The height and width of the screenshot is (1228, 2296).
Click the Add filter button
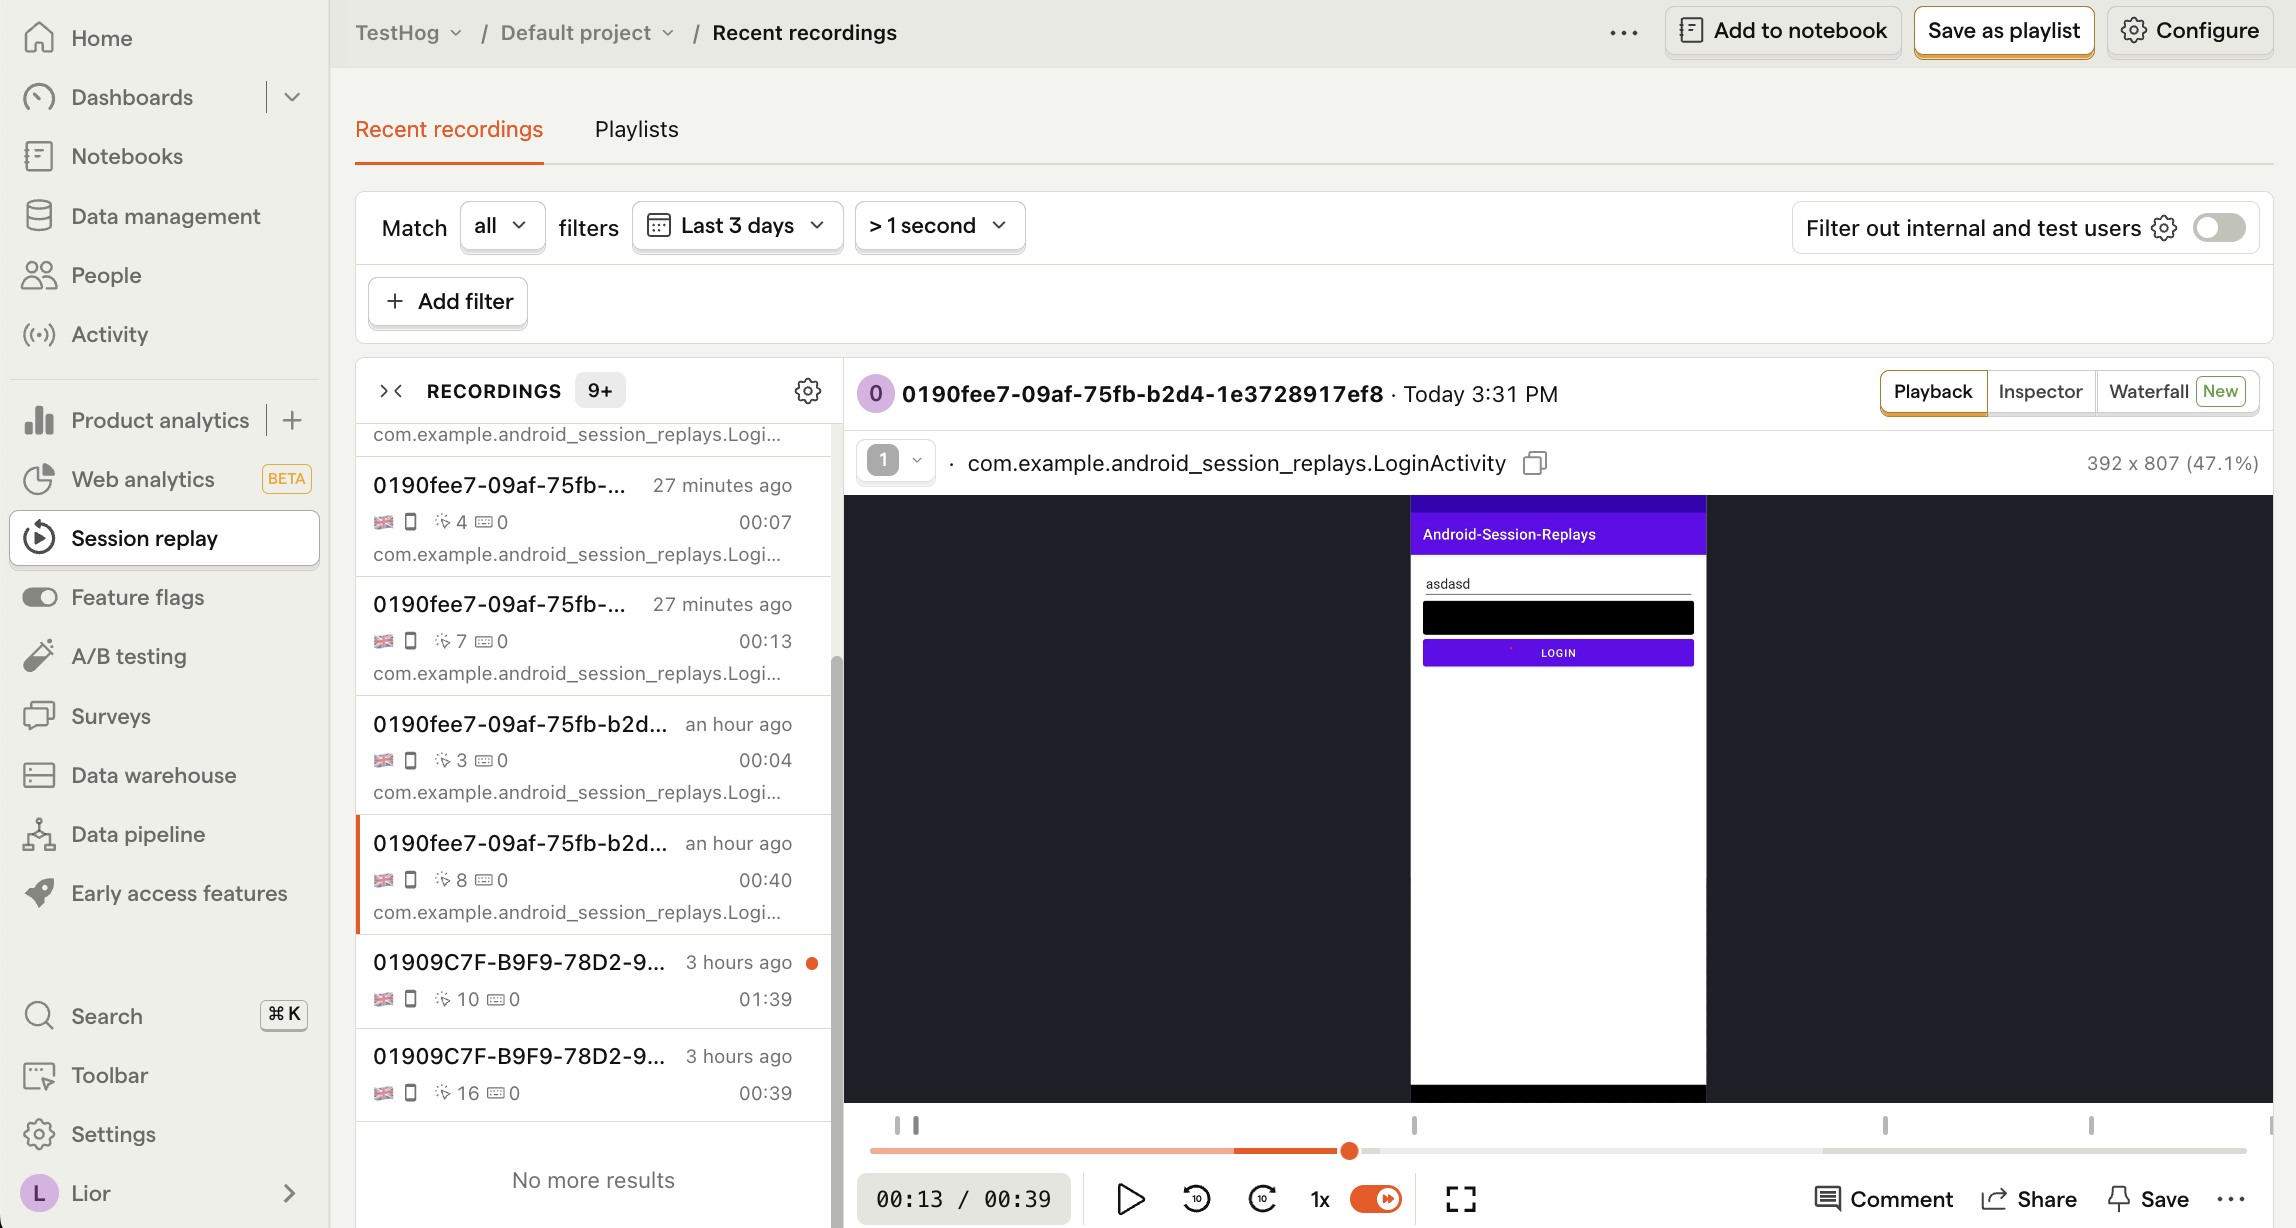click(x=448, y=301)
